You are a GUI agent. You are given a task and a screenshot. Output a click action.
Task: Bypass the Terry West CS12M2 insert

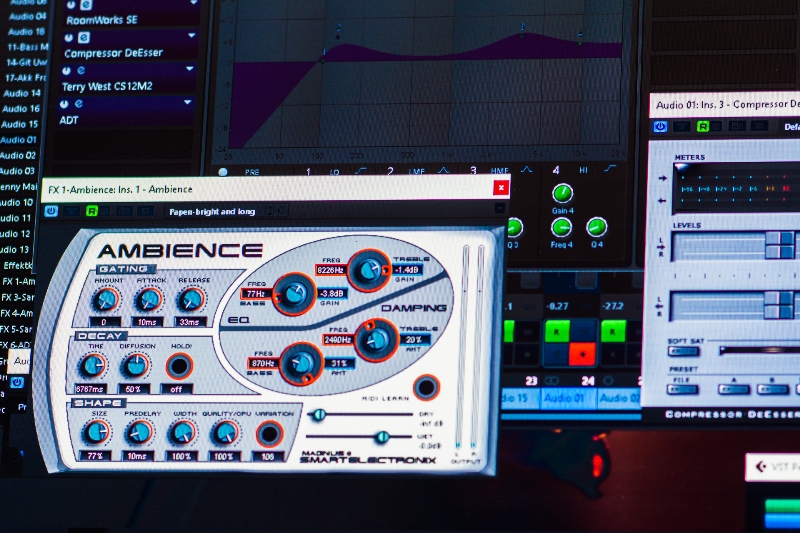[x=66, y=70]
